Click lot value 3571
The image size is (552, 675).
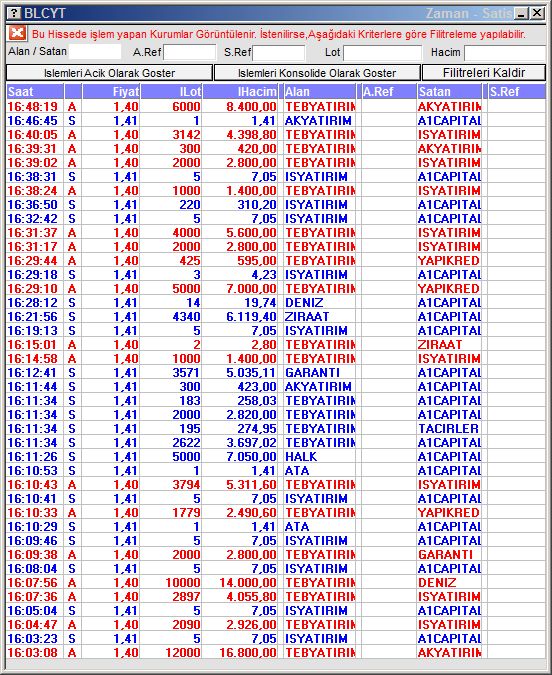coord(186,372)
